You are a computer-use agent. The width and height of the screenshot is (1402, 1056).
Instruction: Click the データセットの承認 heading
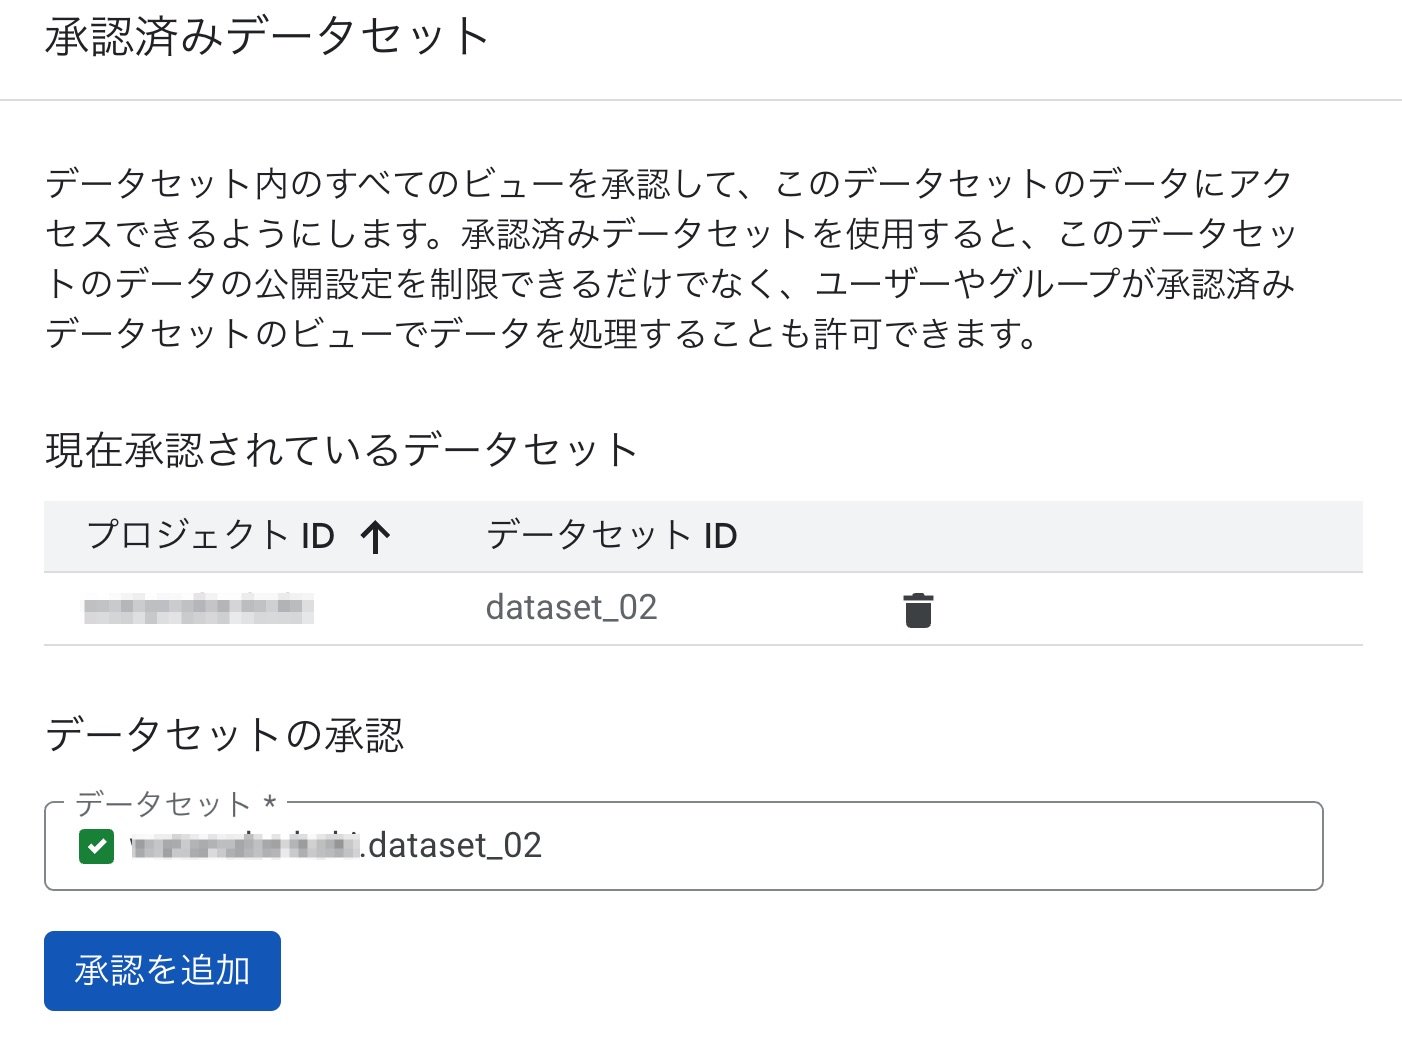click(x=224, y=735)
